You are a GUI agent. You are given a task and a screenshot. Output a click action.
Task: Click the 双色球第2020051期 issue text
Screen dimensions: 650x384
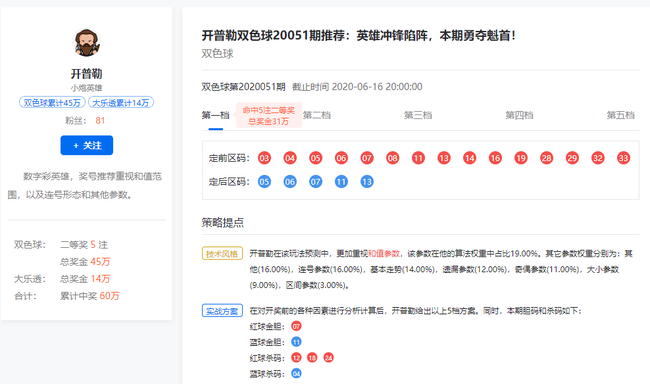[243, 87]
